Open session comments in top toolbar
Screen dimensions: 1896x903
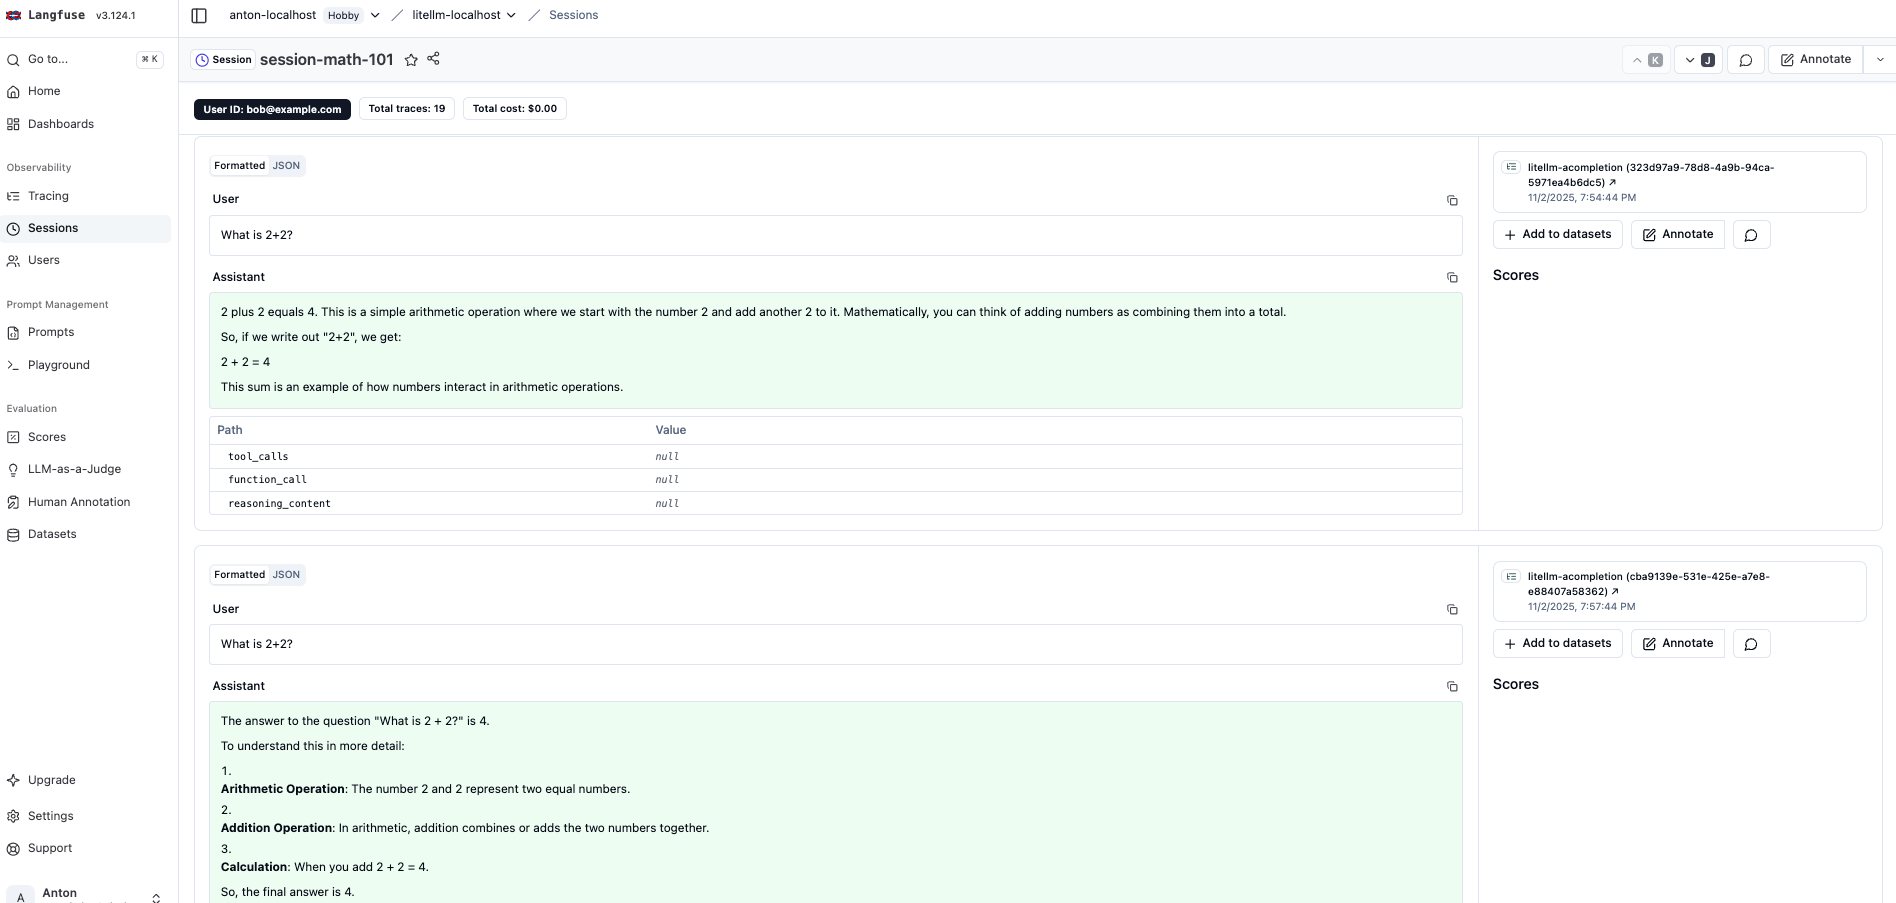(1745, 60)
